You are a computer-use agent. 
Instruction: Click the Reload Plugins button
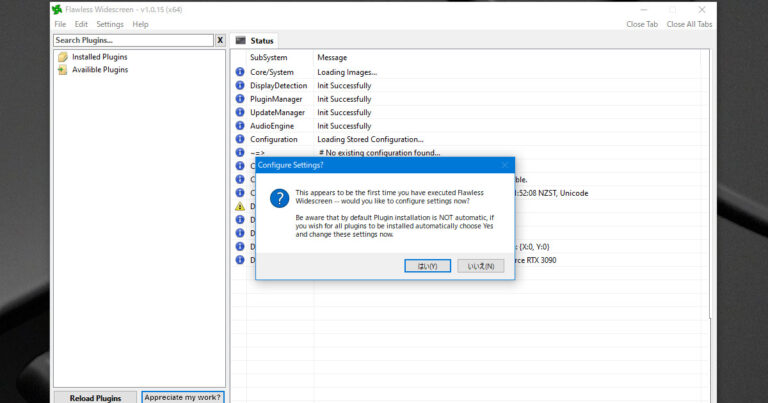pyautogui.click(x=95, y=397)
